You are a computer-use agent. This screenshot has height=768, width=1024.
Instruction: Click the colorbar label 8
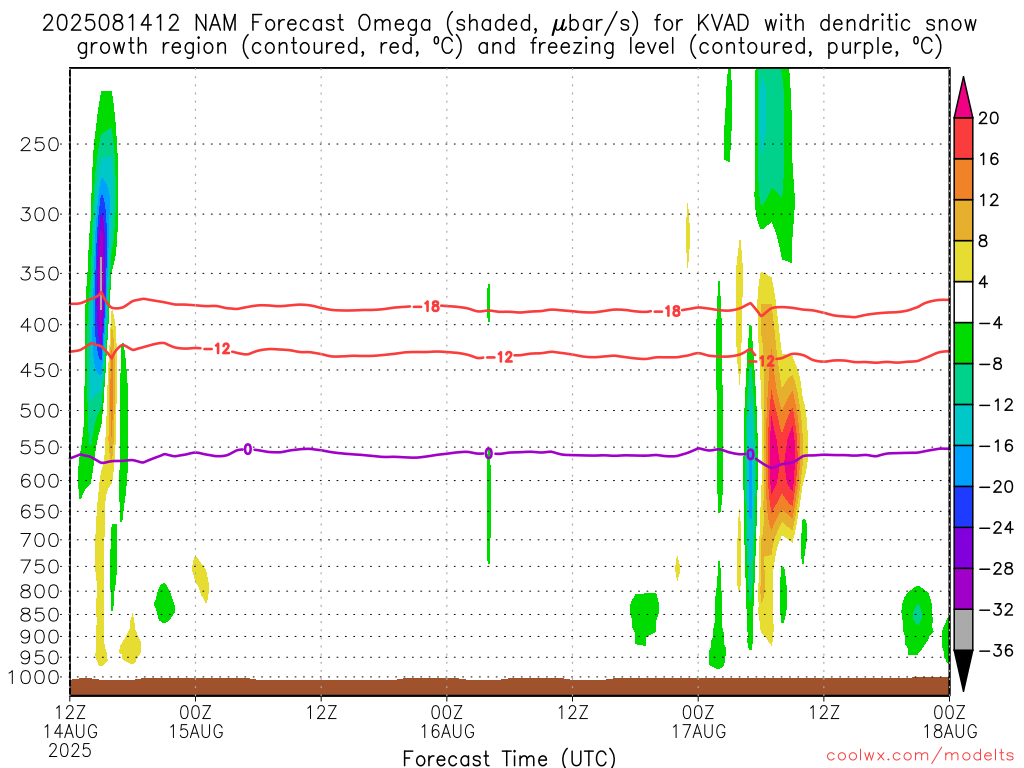[983, 241]
